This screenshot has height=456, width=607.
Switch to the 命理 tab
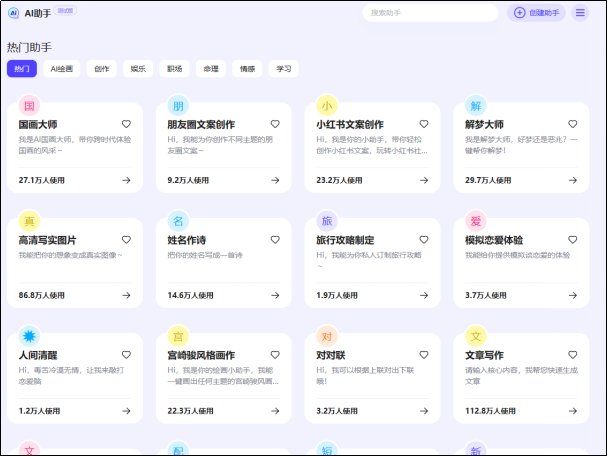click(x=211, y=69)
